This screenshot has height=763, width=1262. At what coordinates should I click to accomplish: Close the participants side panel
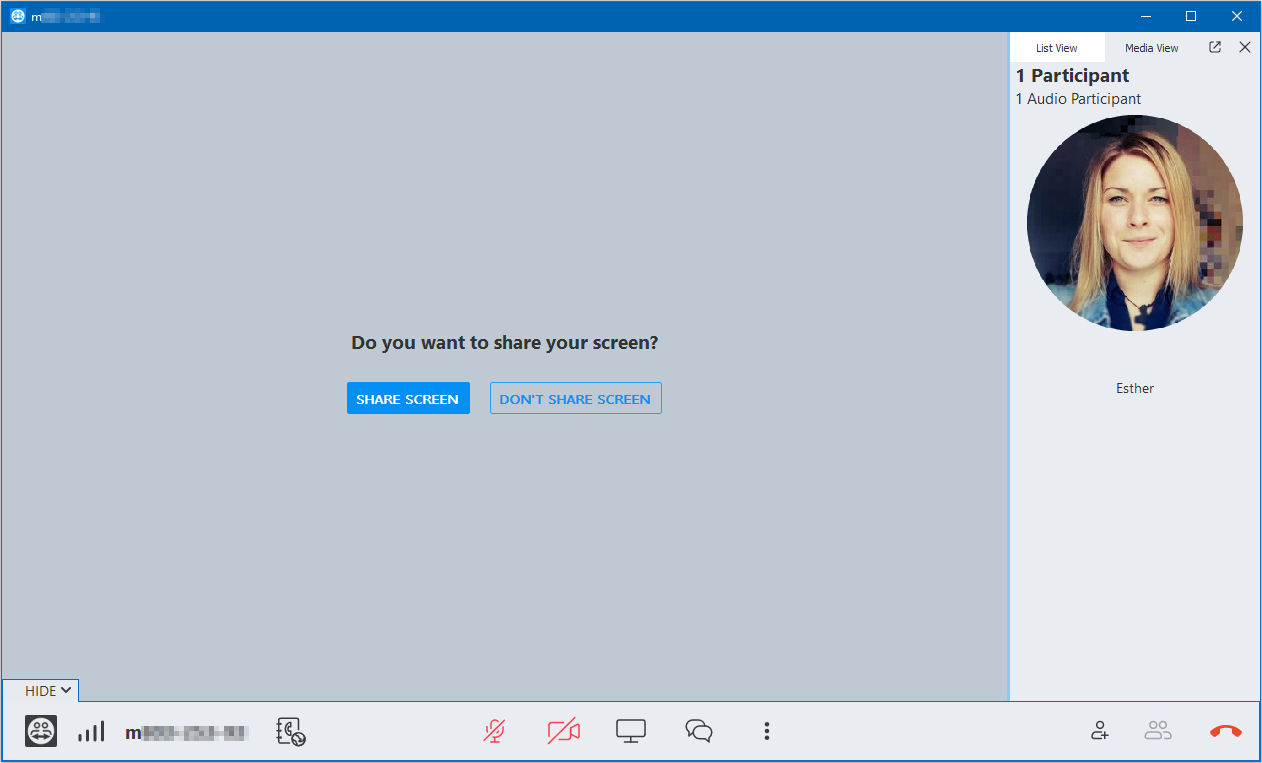click(x=1245, y=47)
